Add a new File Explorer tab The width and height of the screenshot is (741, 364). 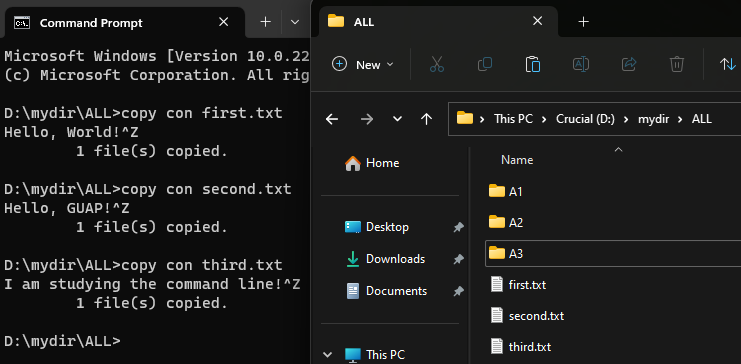tap(584, 22)
